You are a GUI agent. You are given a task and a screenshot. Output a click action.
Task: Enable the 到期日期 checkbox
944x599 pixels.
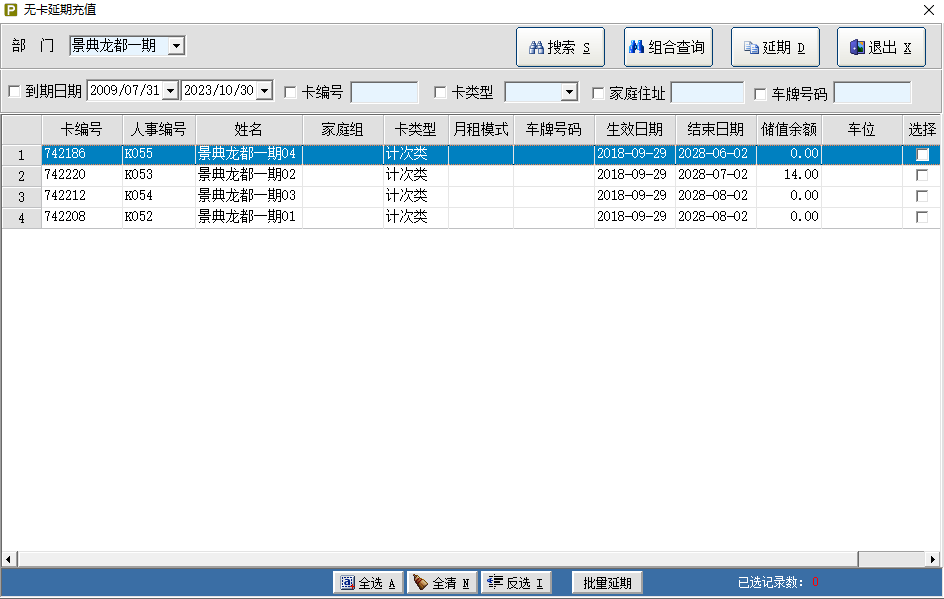(14, 93)
